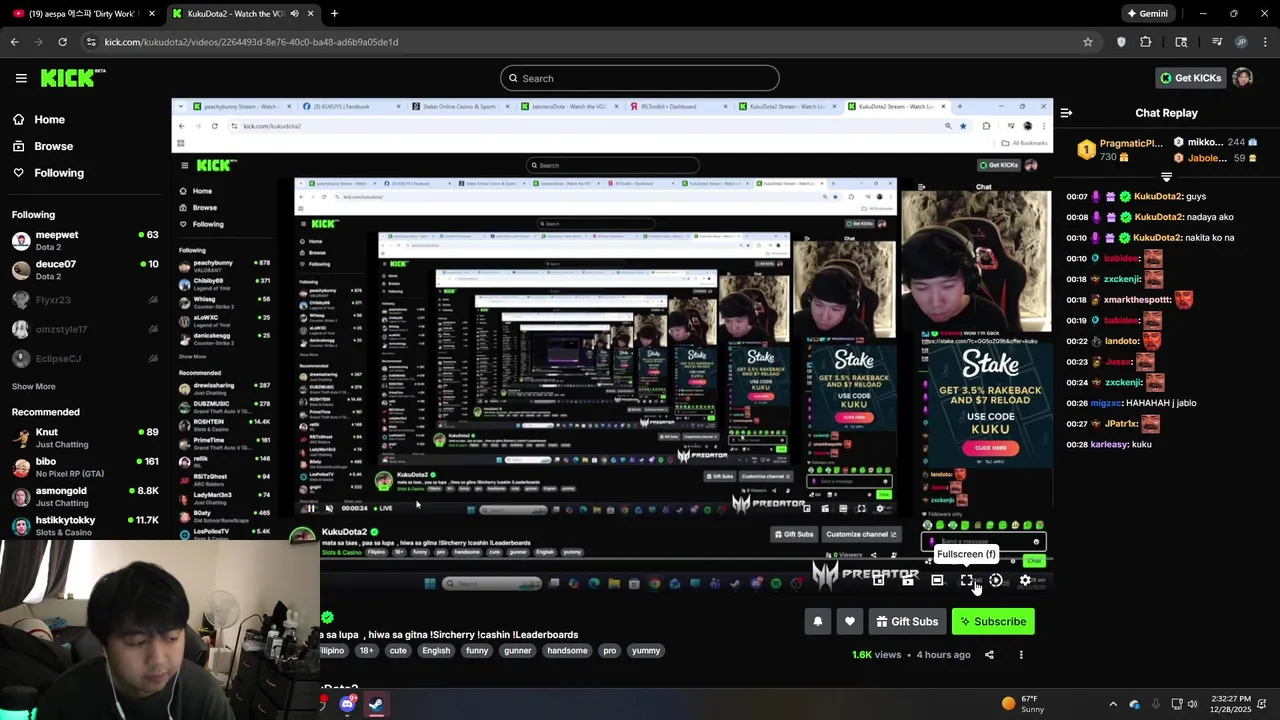
Task: Click the heart follow button
Action: [850, 622]
